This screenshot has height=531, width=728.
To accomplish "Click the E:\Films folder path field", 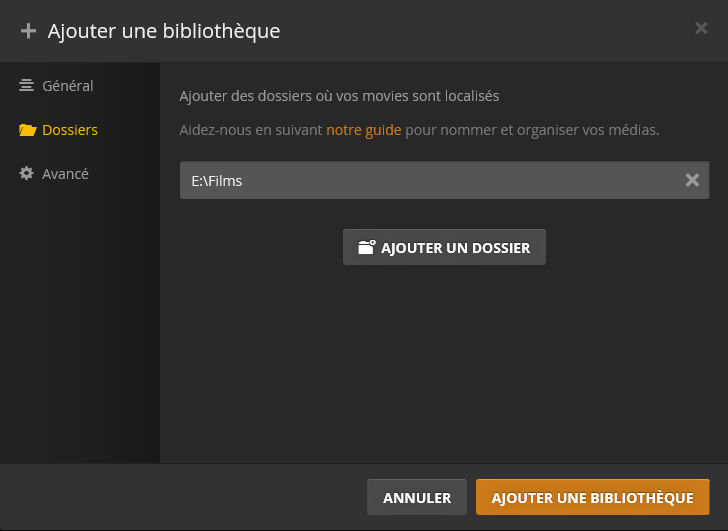I will click(x=430, y=181).
